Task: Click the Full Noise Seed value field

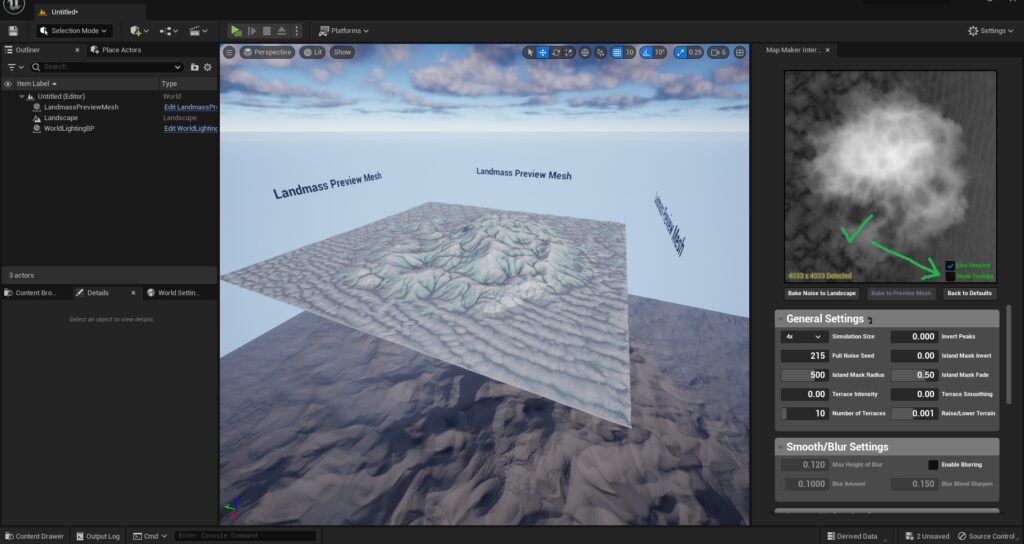Action: 805,356
